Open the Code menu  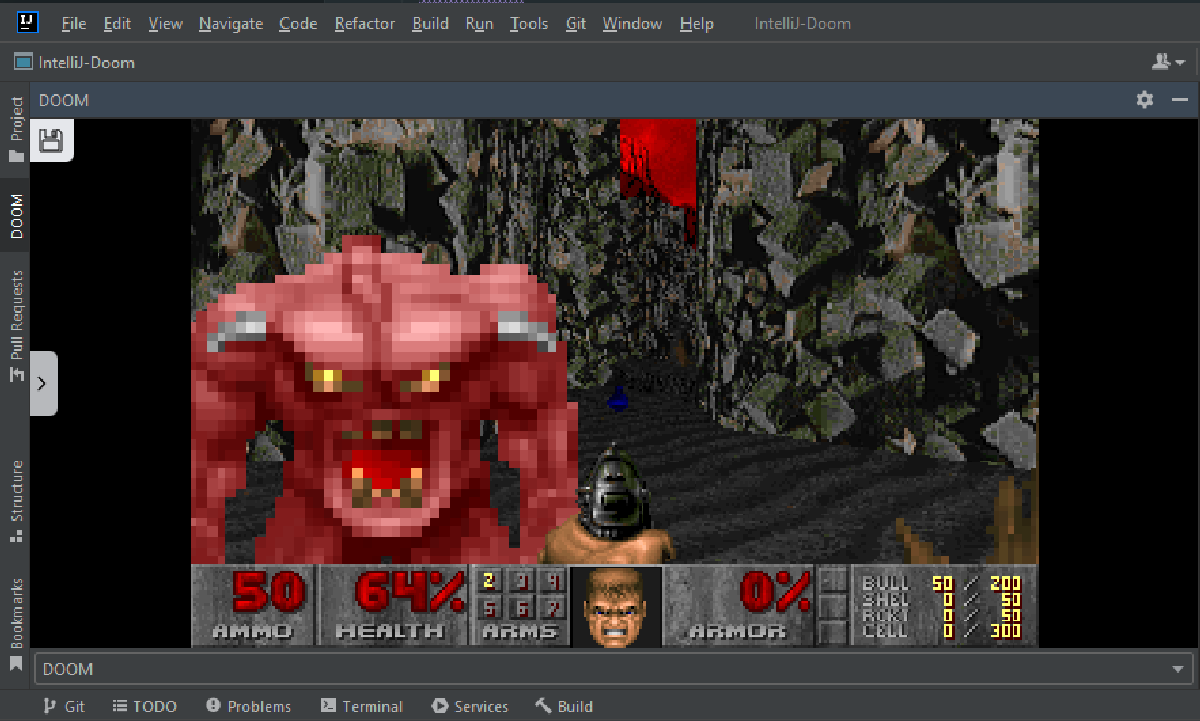[x=298, y=23]
